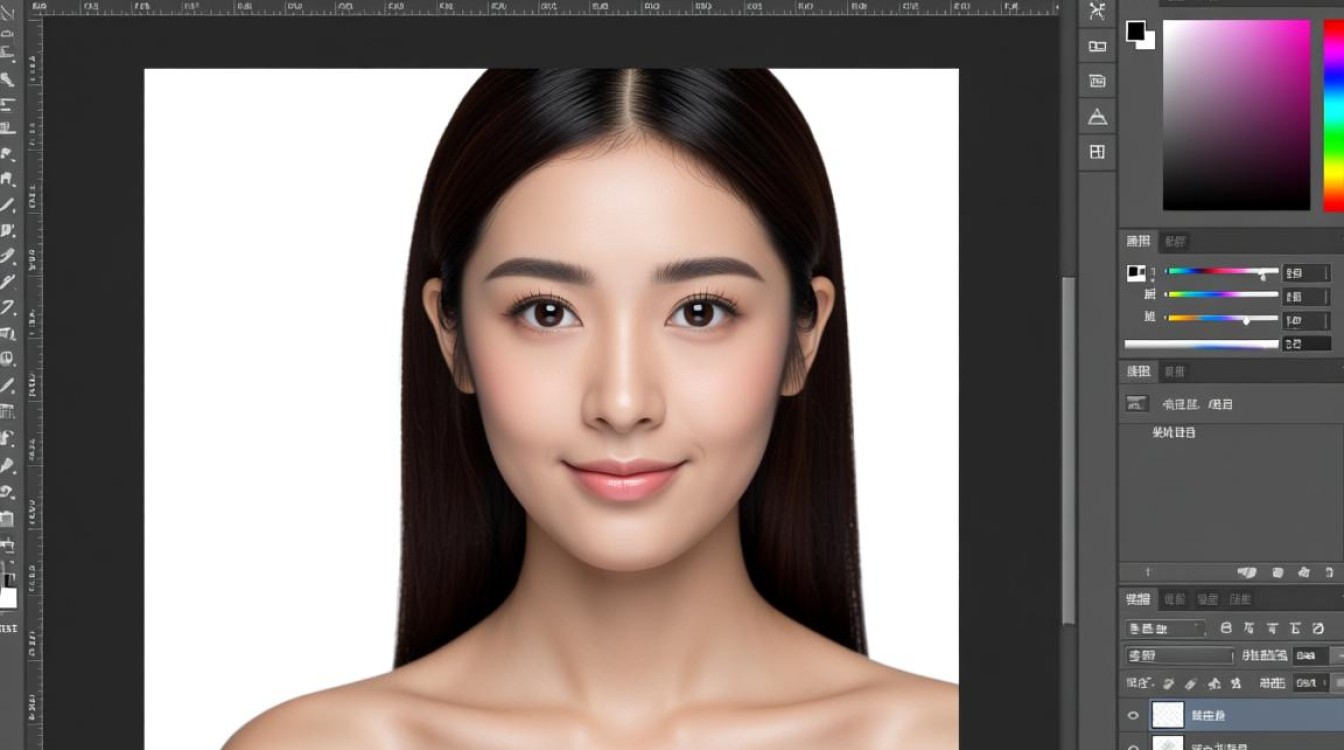Click the black foreground color swatch in Color panel

click(x=1136, y=31)
